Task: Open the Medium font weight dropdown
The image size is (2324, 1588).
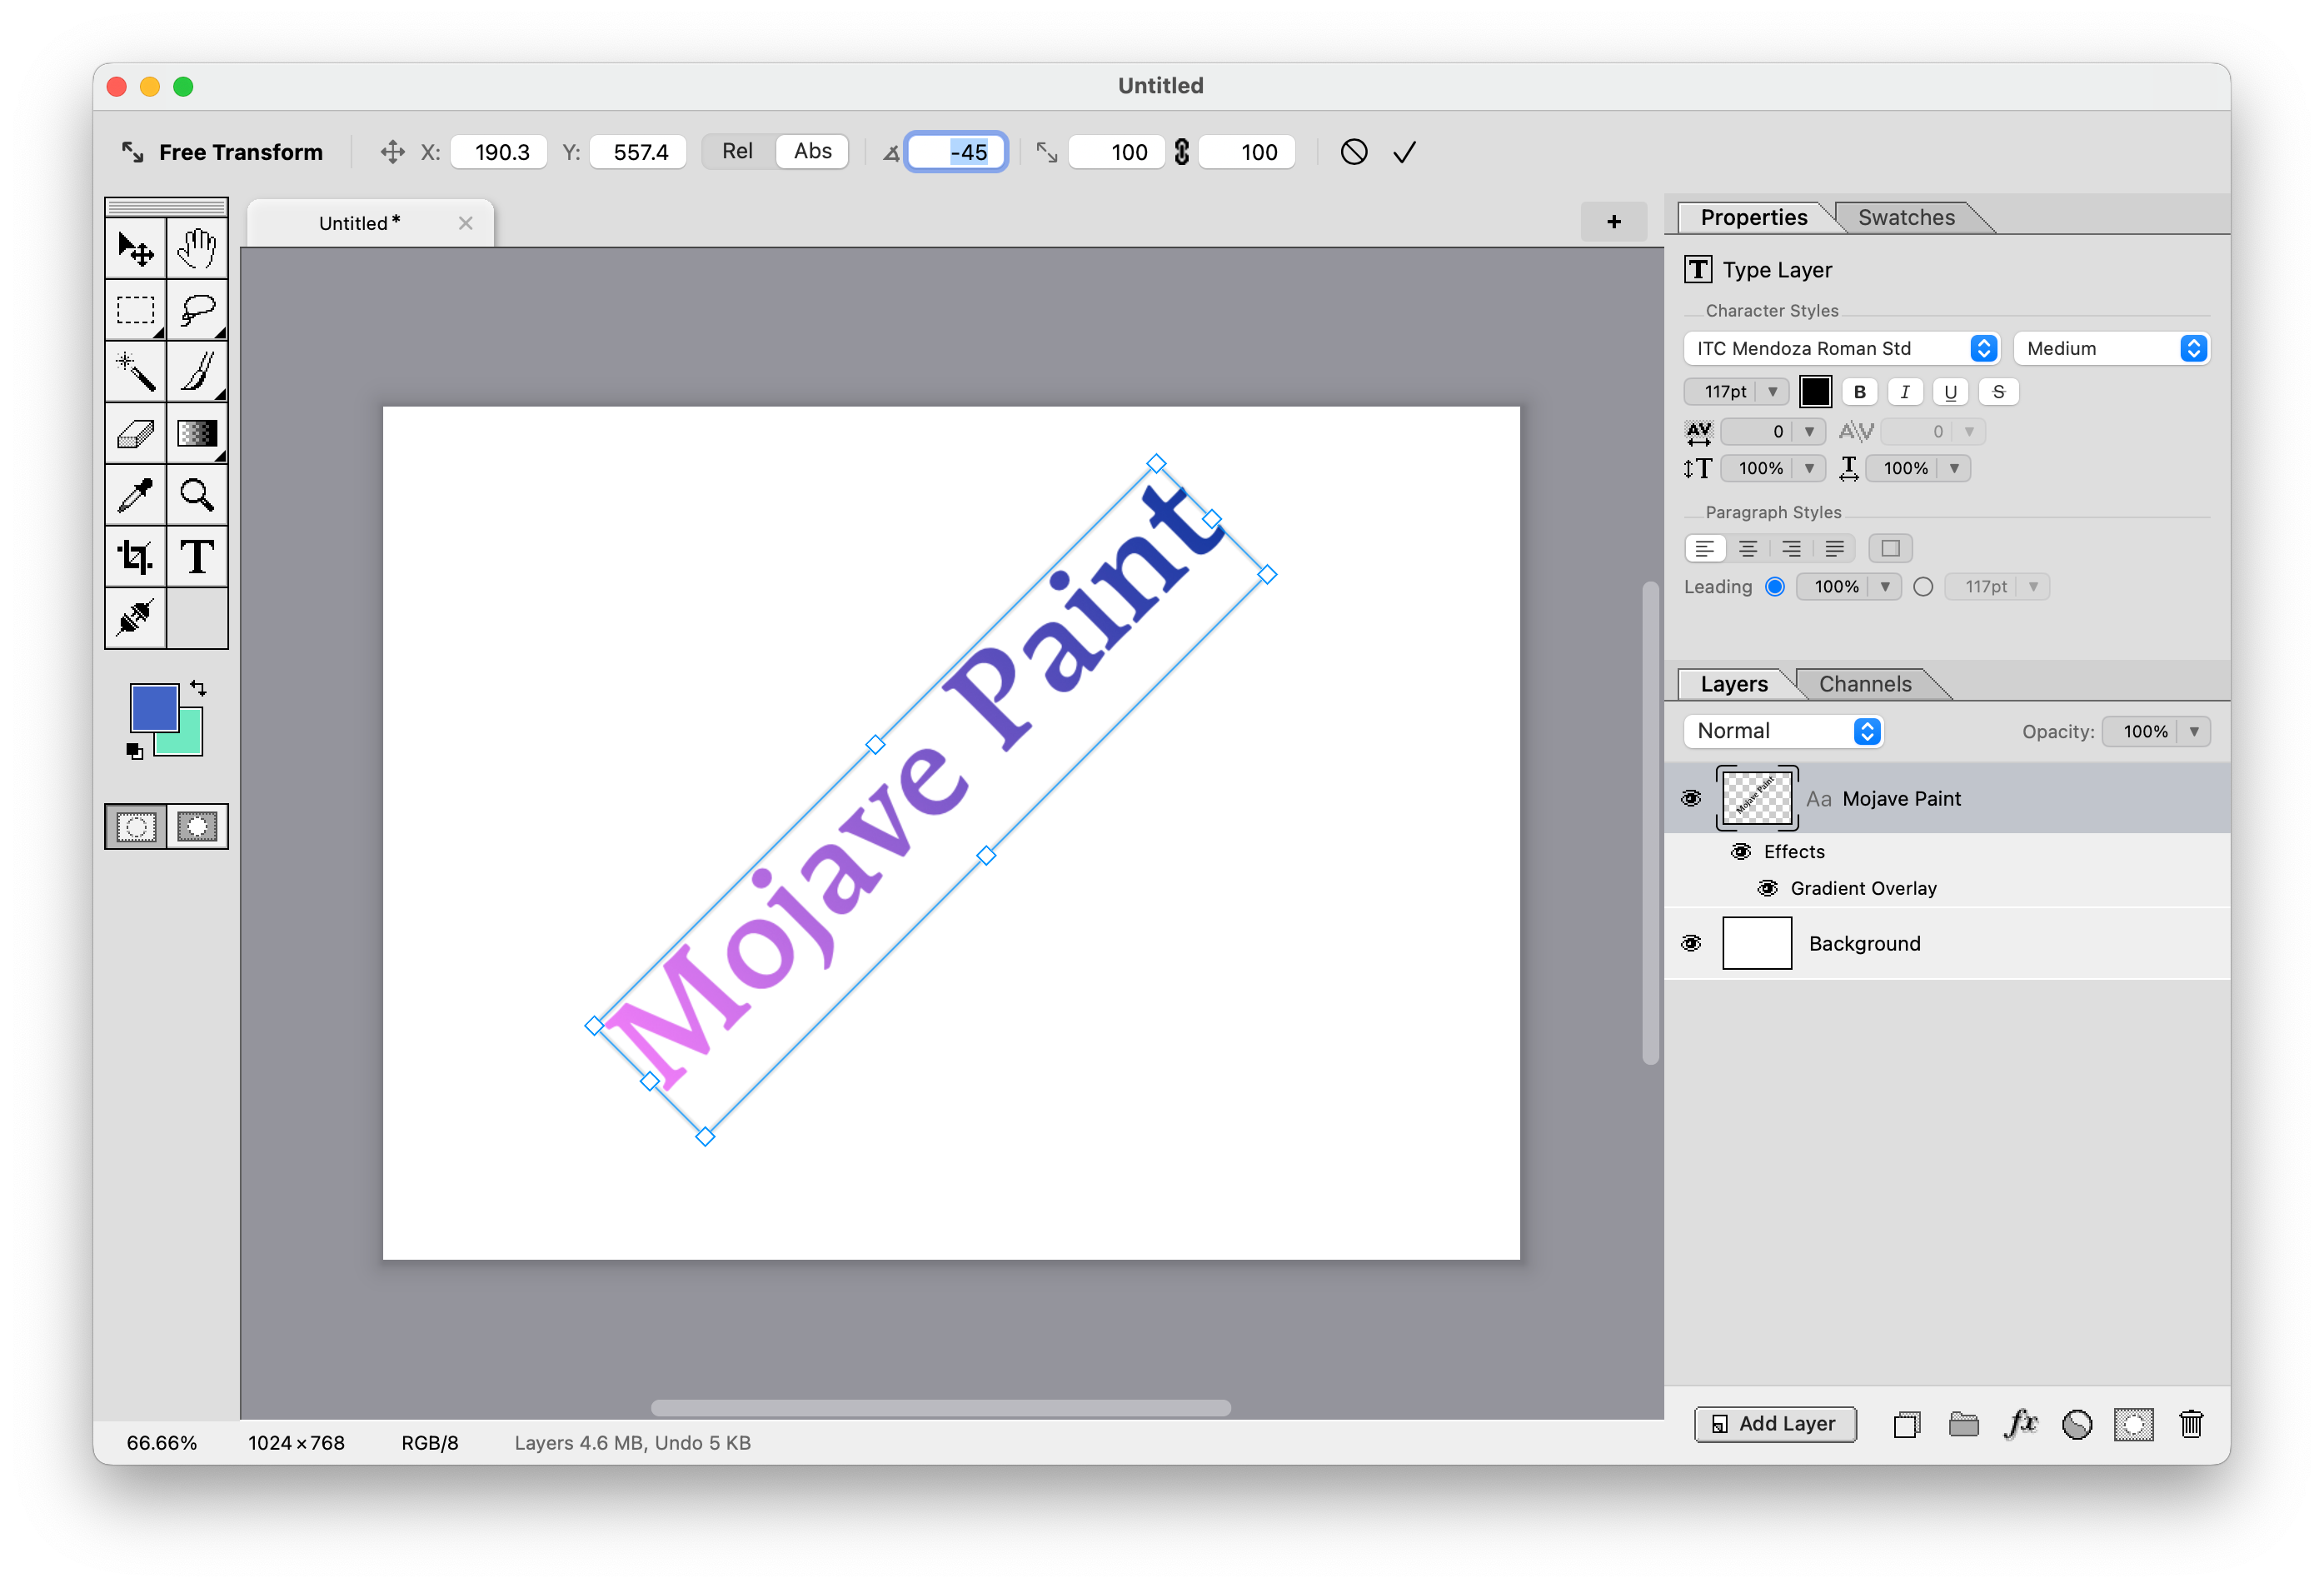Action: pyautogui.click(x=2111, y=348)
